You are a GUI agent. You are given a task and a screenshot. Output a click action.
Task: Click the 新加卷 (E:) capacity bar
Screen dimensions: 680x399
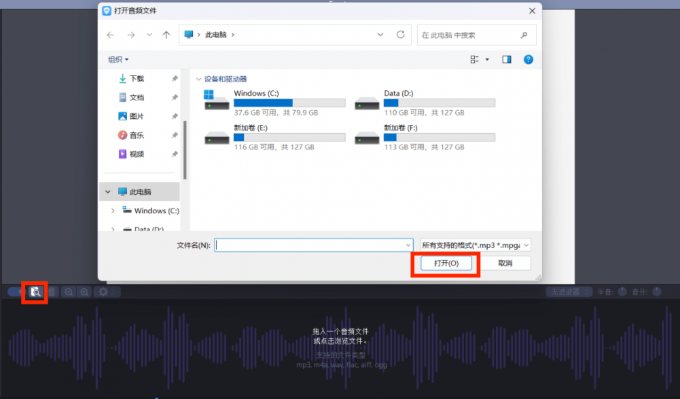[290, 137]
